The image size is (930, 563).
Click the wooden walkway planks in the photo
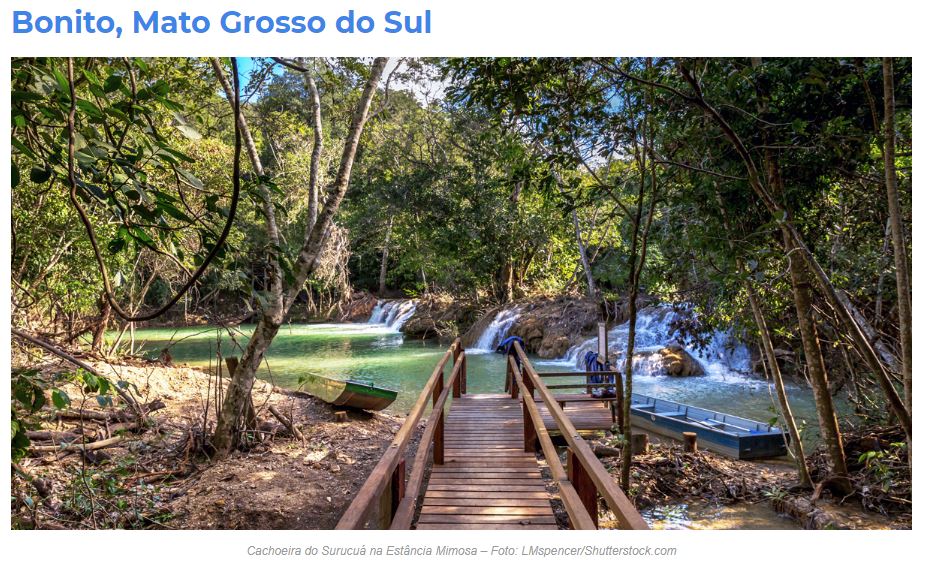coord(486,463)
